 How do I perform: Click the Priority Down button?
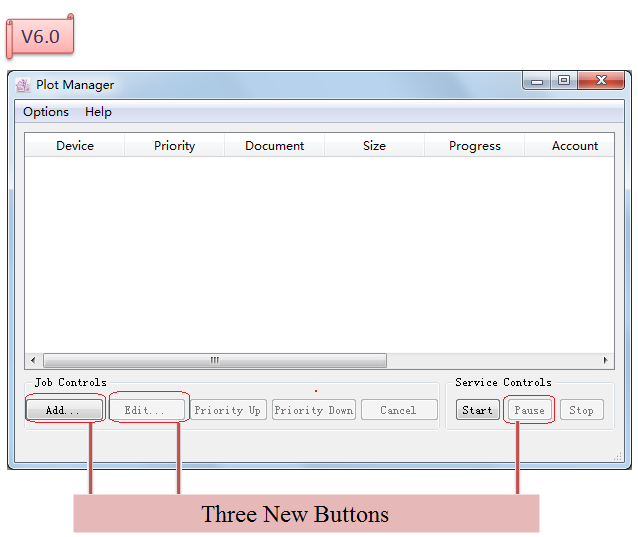pyautogui.click(x=314, y=410)
